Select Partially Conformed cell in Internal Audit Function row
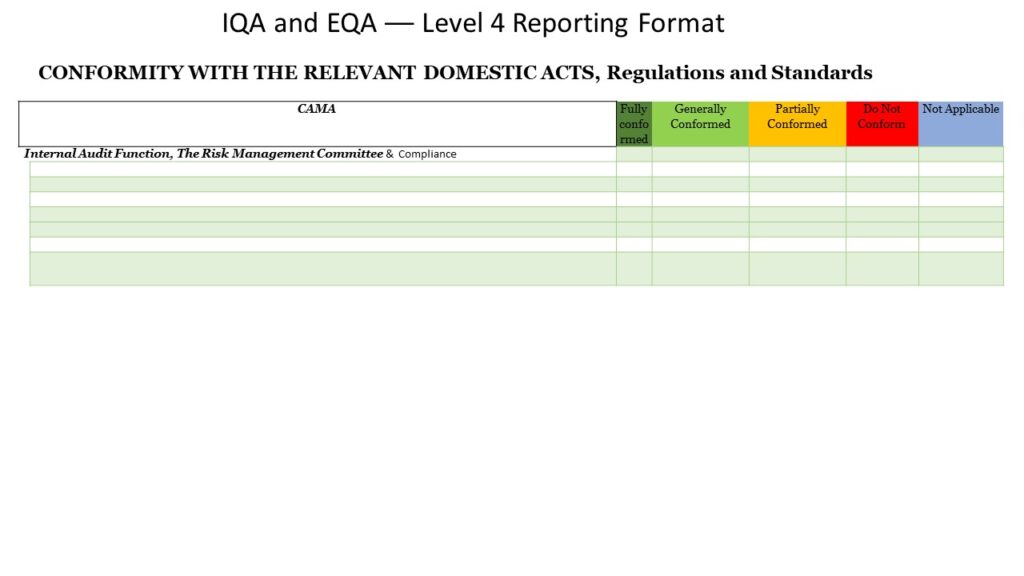The width and height of the screenshot is (1024, 576). point(797,154)
